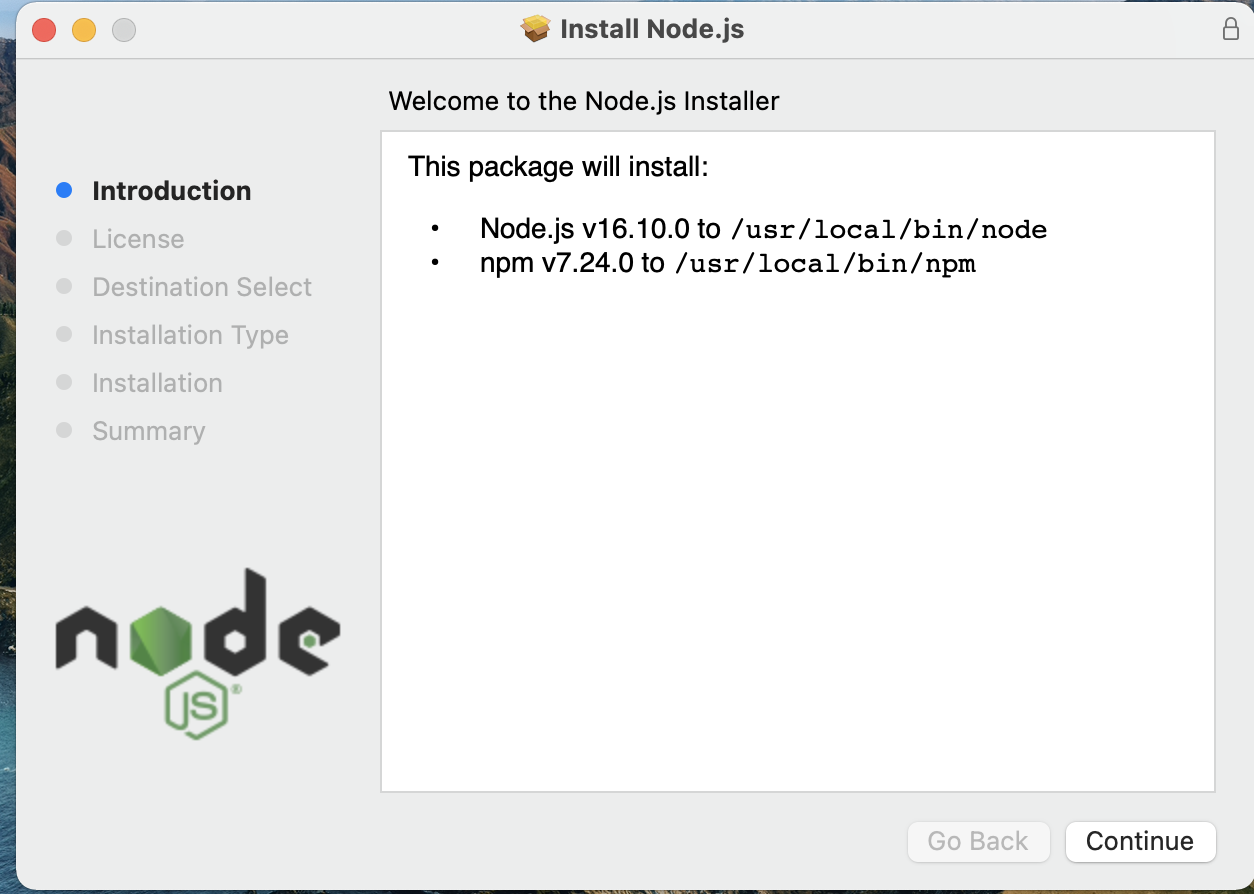Click the blue Introduction step bullet

click(64, 190)
